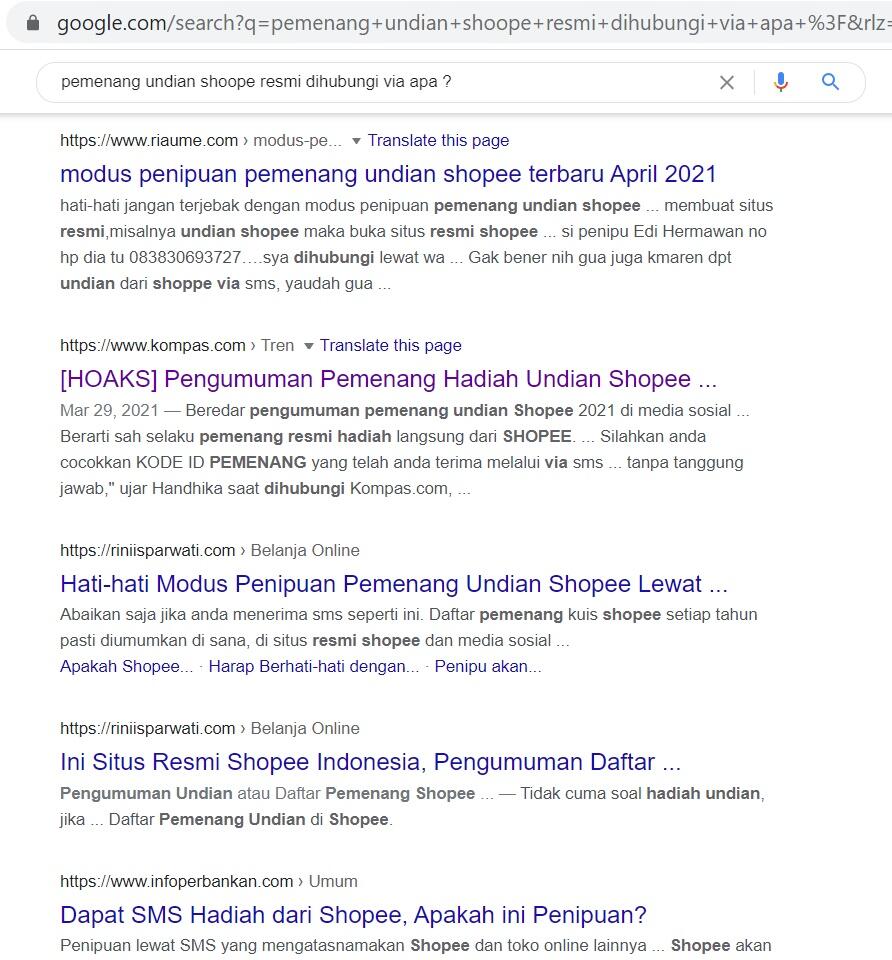Click the padlock site security icon
This screenshot has width=892, height=960.
(x=33, y=23)
